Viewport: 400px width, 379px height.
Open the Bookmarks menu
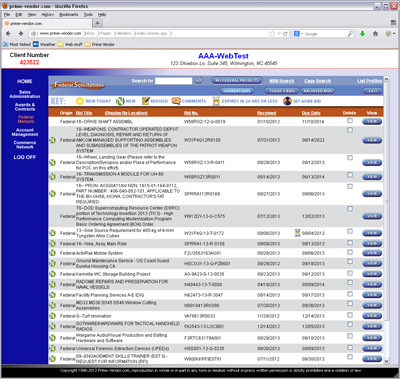pyautogui.click(x=69, y=15)
